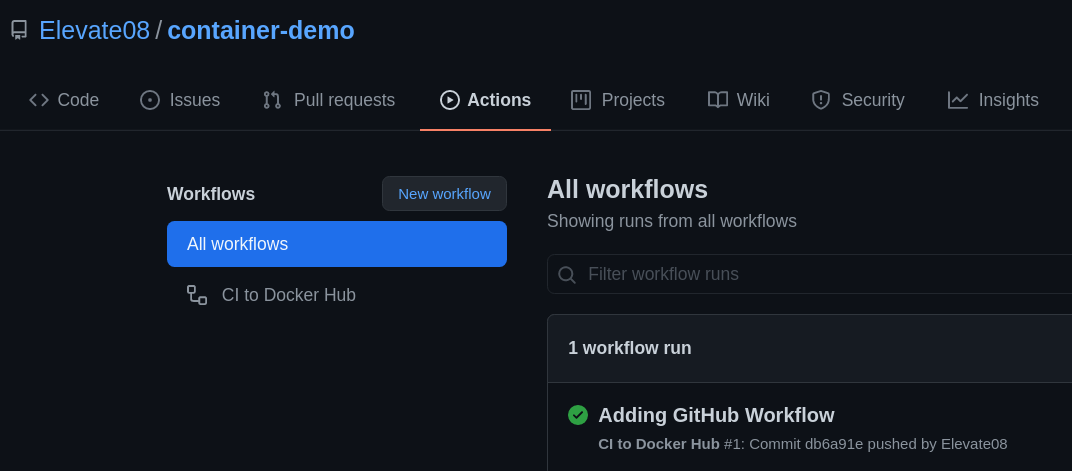Click the Actions play-circle icon

tap(450, 100)
